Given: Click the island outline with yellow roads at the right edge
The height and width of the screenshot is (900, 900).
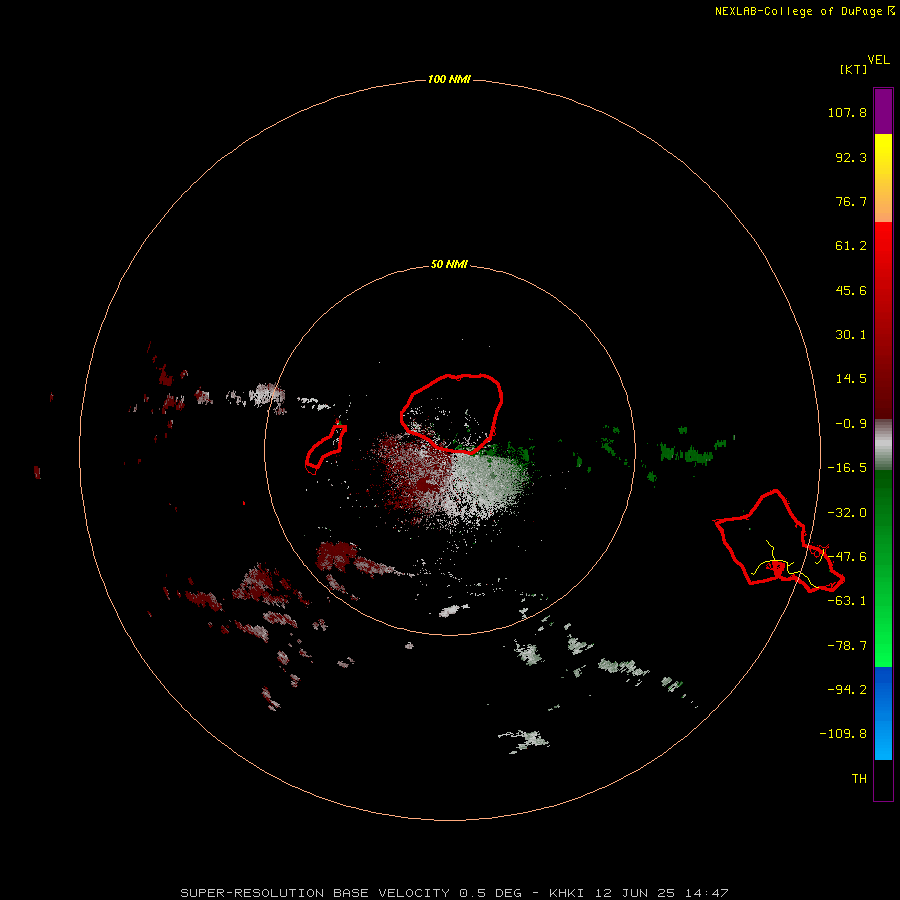Looking at the screenshot, I should click(x=779, y=542).
